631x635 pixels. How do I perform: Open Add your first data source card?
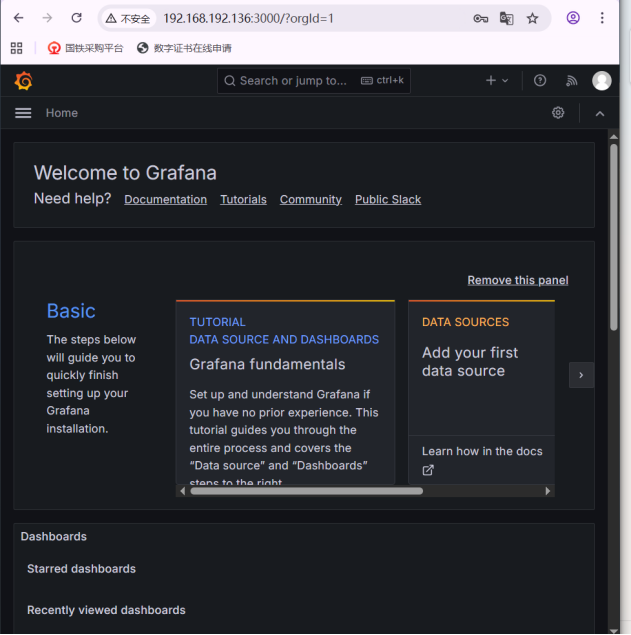[x=481, y=368]
